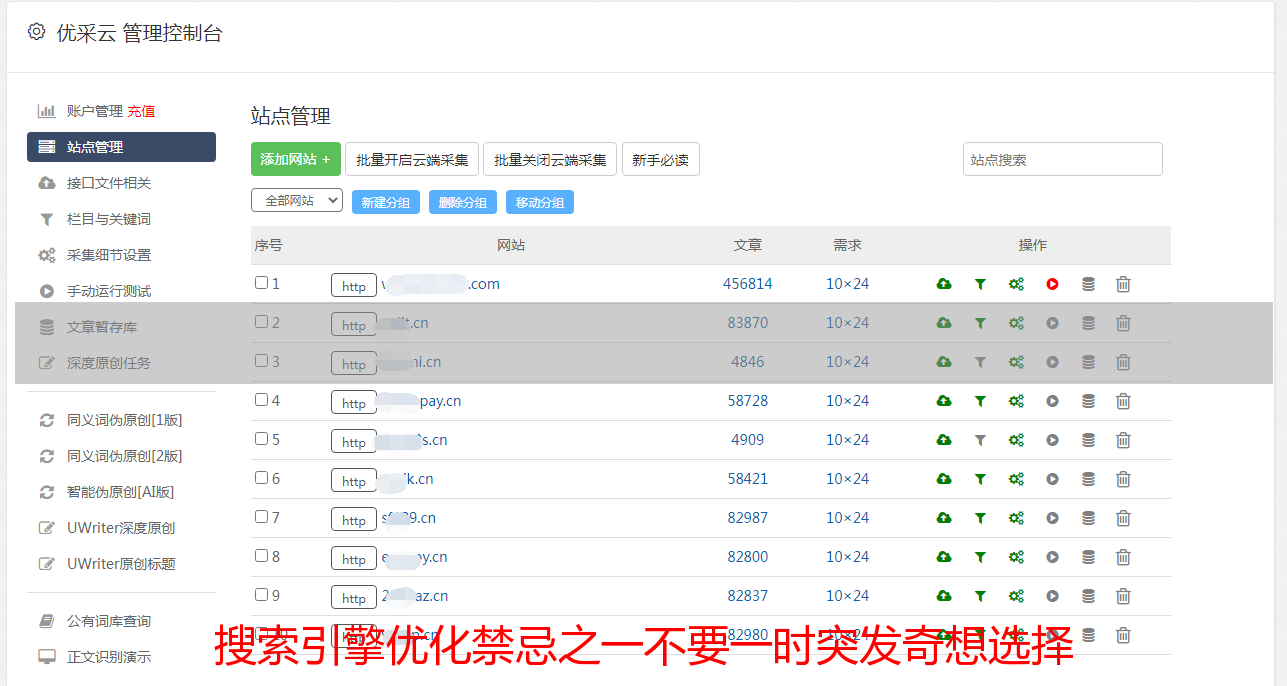Click the 10×24 requirement in row 4
1287x686 pixels.
[848, 401]
